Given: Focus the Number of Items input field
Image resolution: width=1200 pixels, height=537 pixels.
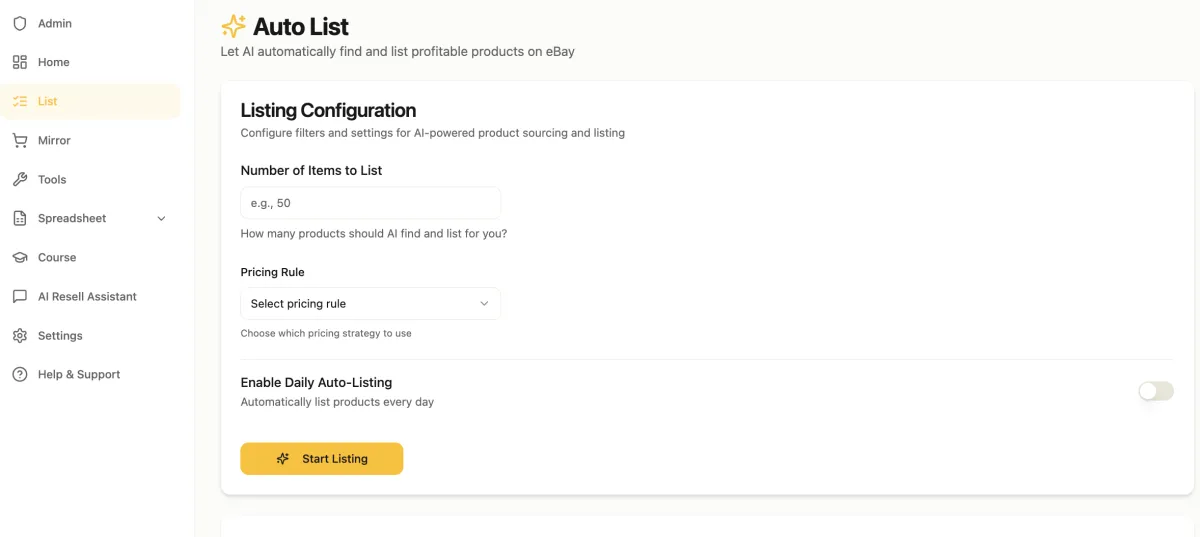Looking at the screenshot, I should click(x=370, y=203).
